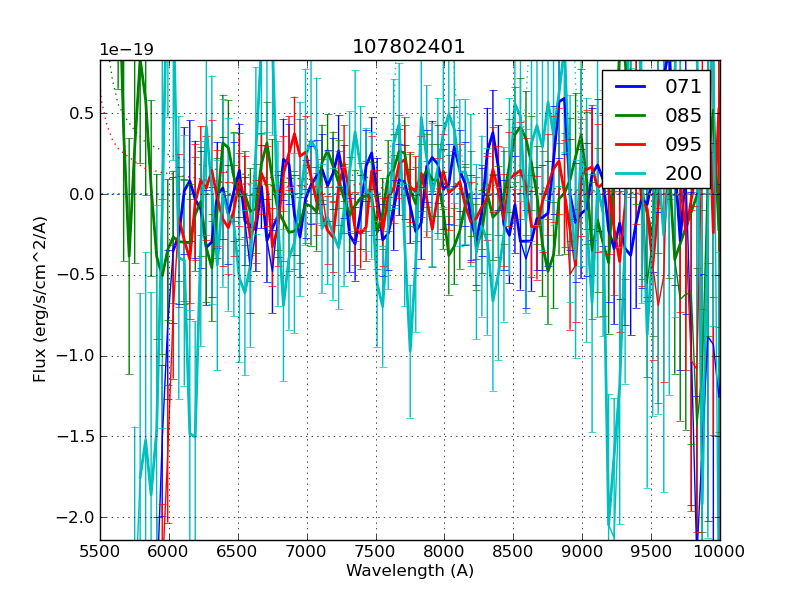Click the −2.0 y-axis tick label
800x600 pixels.
click(76, 517)
